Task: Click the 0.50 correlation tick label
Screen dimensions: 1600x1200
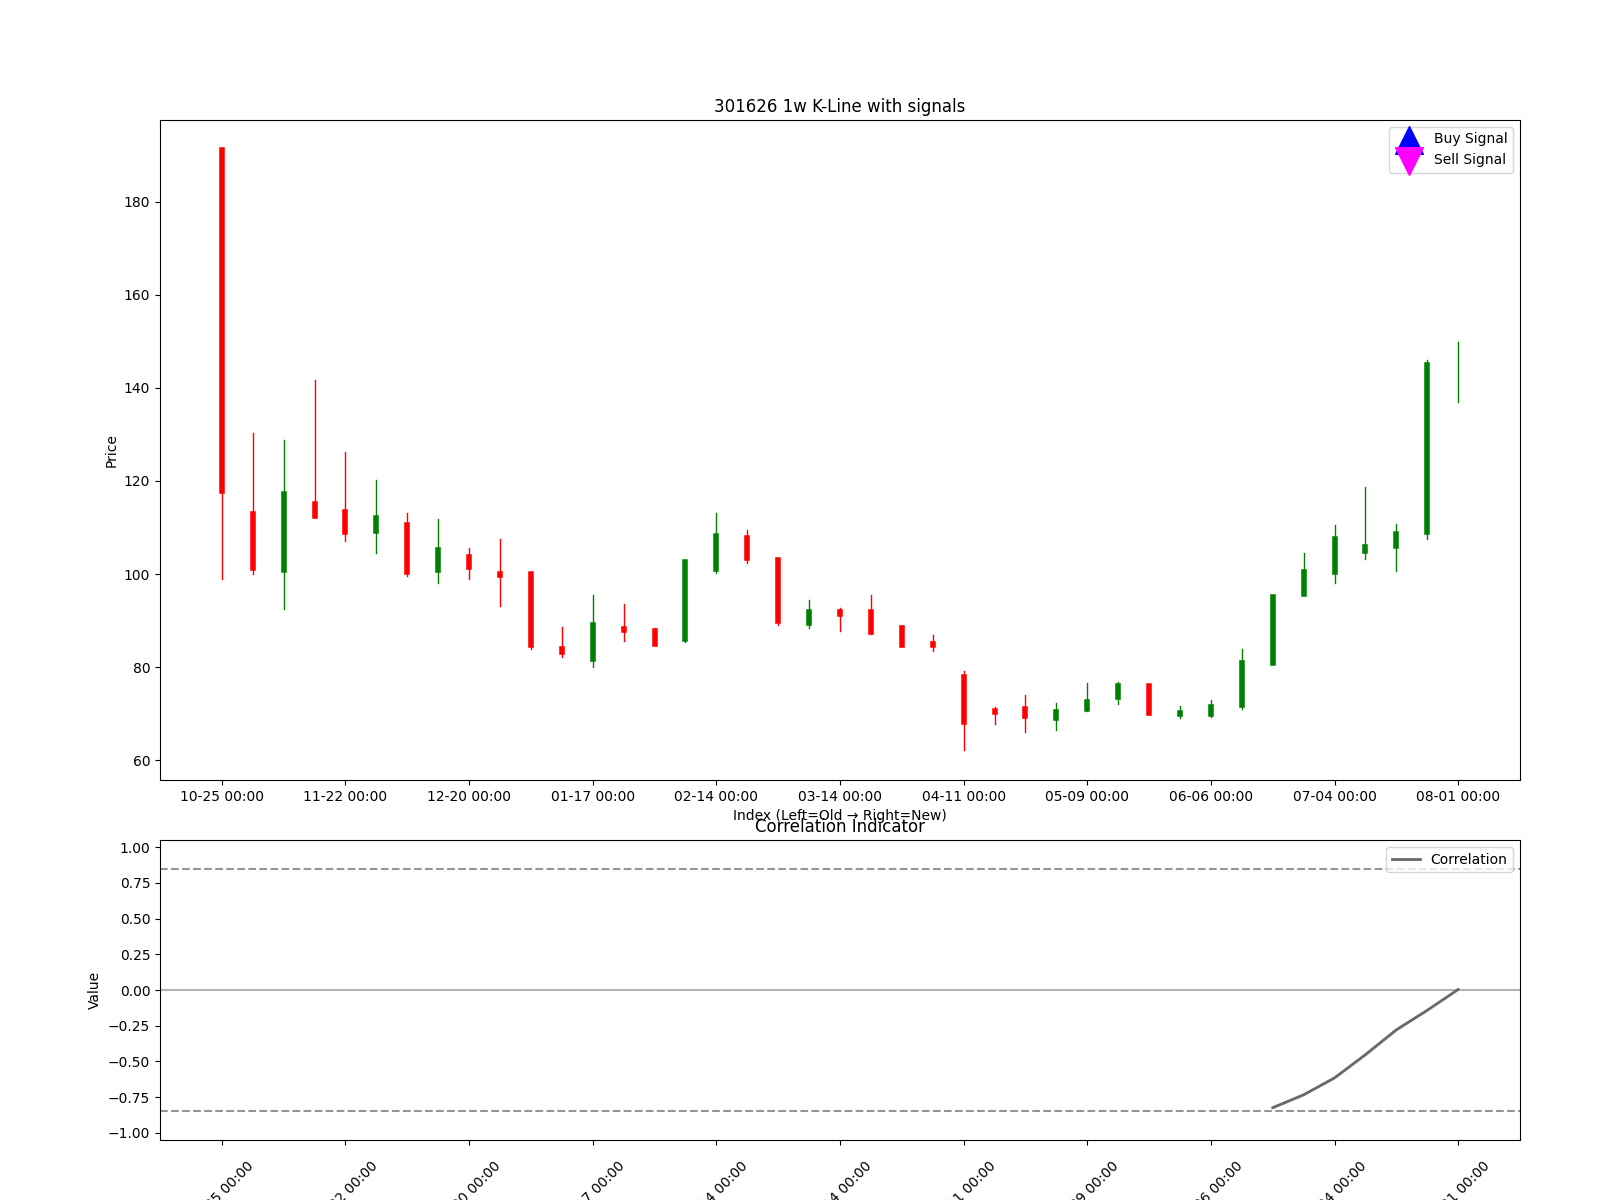Action: tap(135, 919)
